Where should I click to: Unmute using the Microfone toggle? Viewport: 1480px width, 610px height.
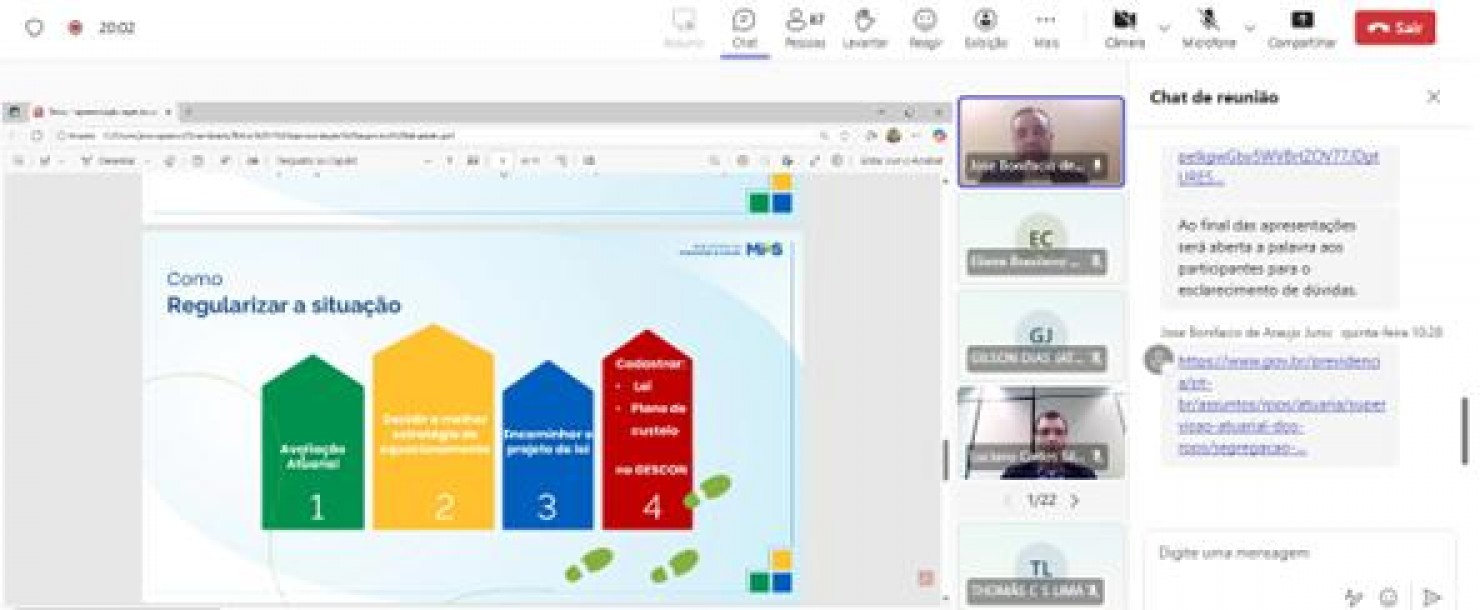click(x=1208, y=27)
